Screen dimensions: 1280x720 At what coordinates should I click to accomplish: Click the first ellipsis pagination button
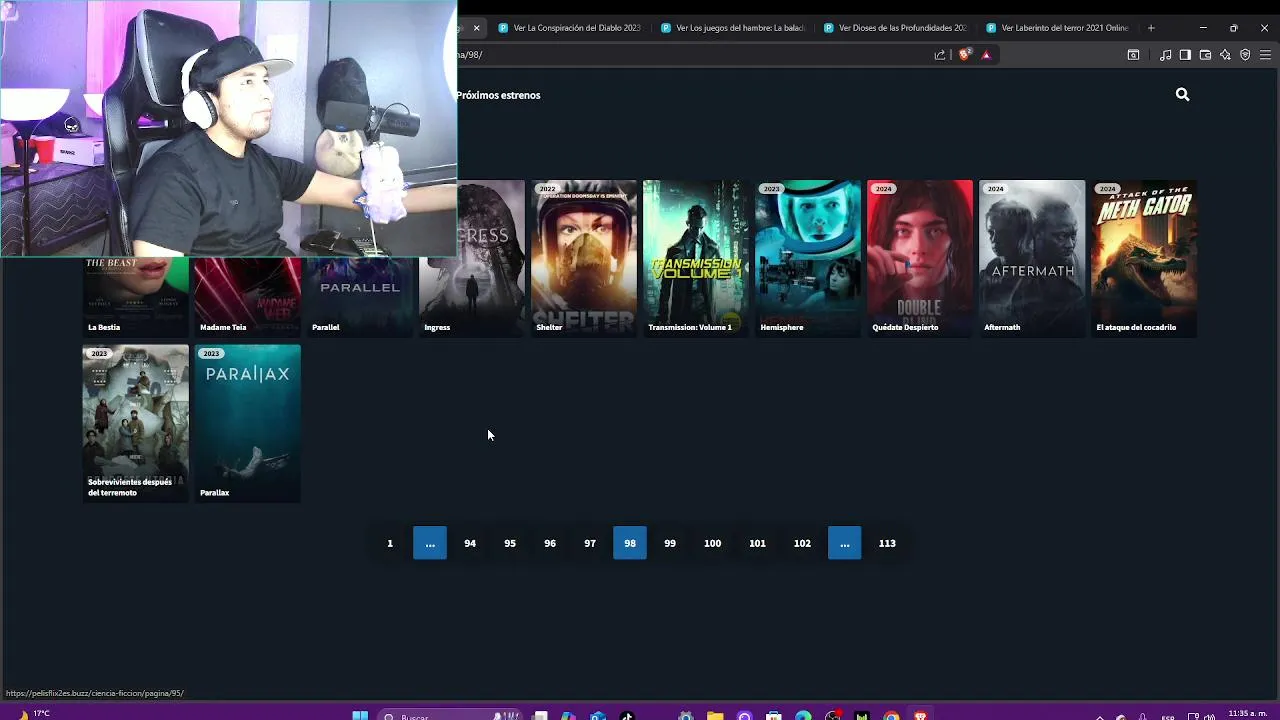[430, 543]
